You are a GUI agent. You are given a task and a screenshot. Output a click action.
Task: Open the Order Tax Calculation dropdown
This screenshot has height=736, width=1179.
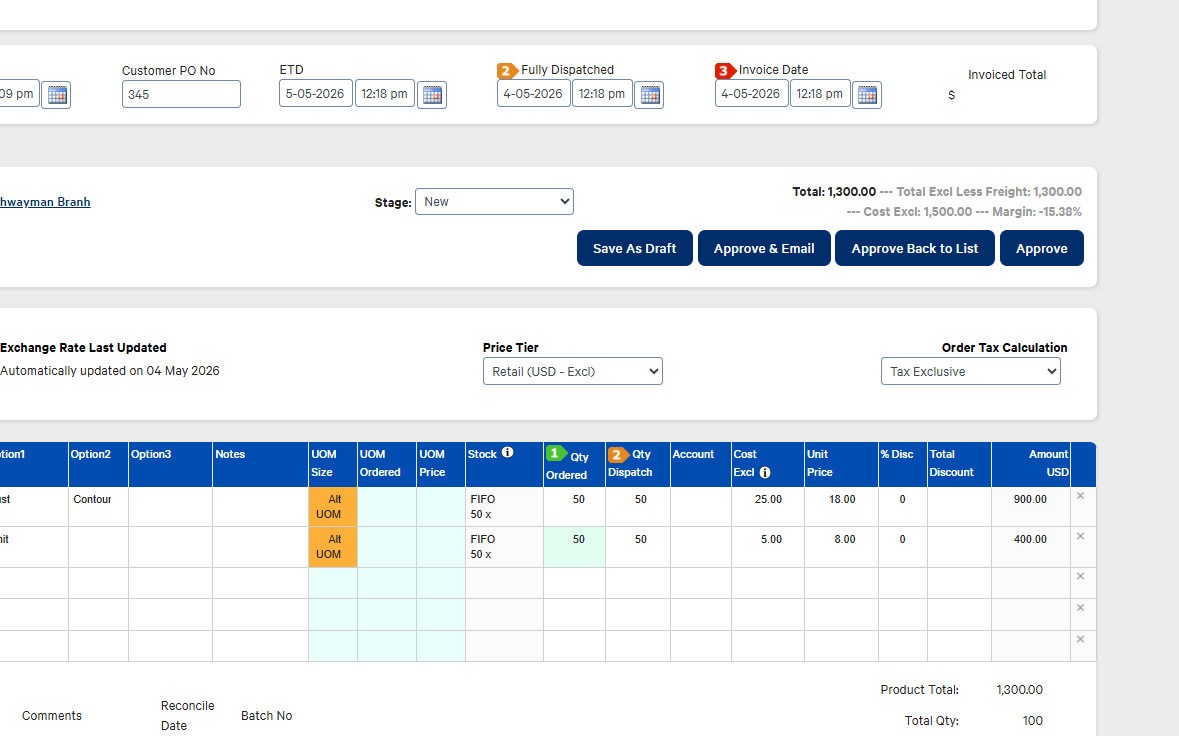(971, 371)
